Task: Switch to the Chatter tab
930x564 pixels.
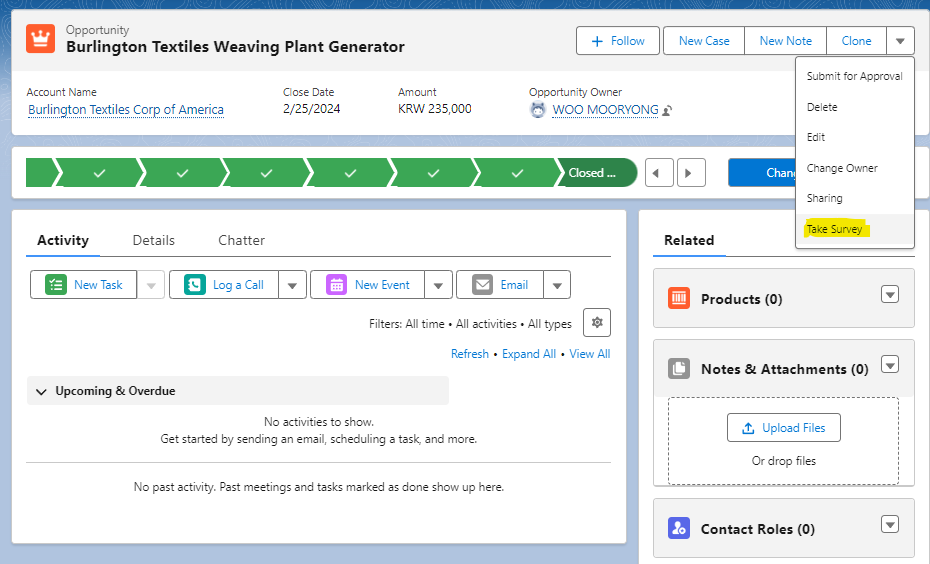Action: [241, 240]
